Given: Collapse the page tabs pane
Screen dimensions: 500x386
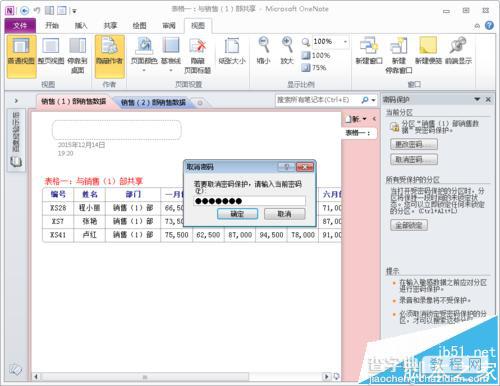Looking at the screenshot, I should 374,119.
